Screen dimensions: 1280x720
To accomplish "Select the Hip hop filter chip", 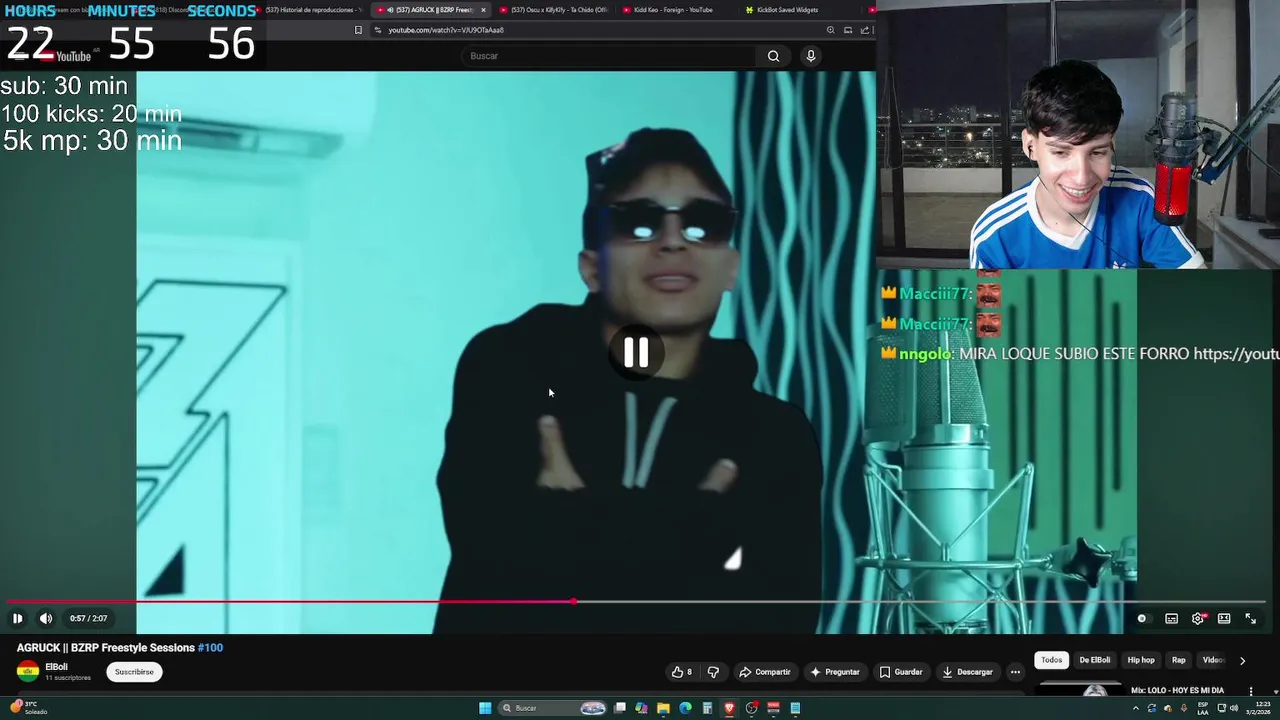I will click(x=1141, y=660).
